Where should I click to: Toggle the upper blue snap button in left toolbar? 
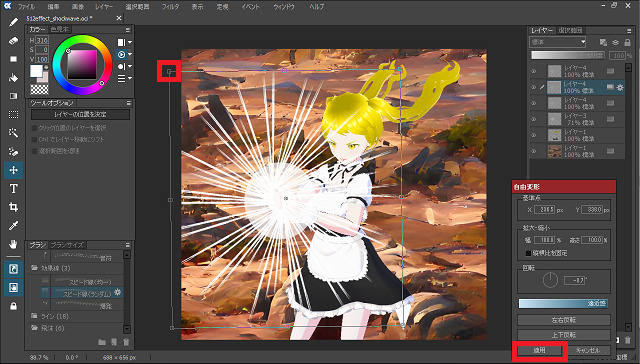13,270
